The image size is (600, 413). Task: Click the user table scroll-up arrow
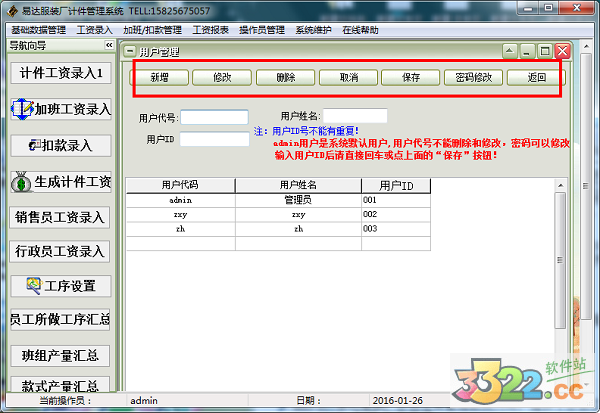coord(560,186)
